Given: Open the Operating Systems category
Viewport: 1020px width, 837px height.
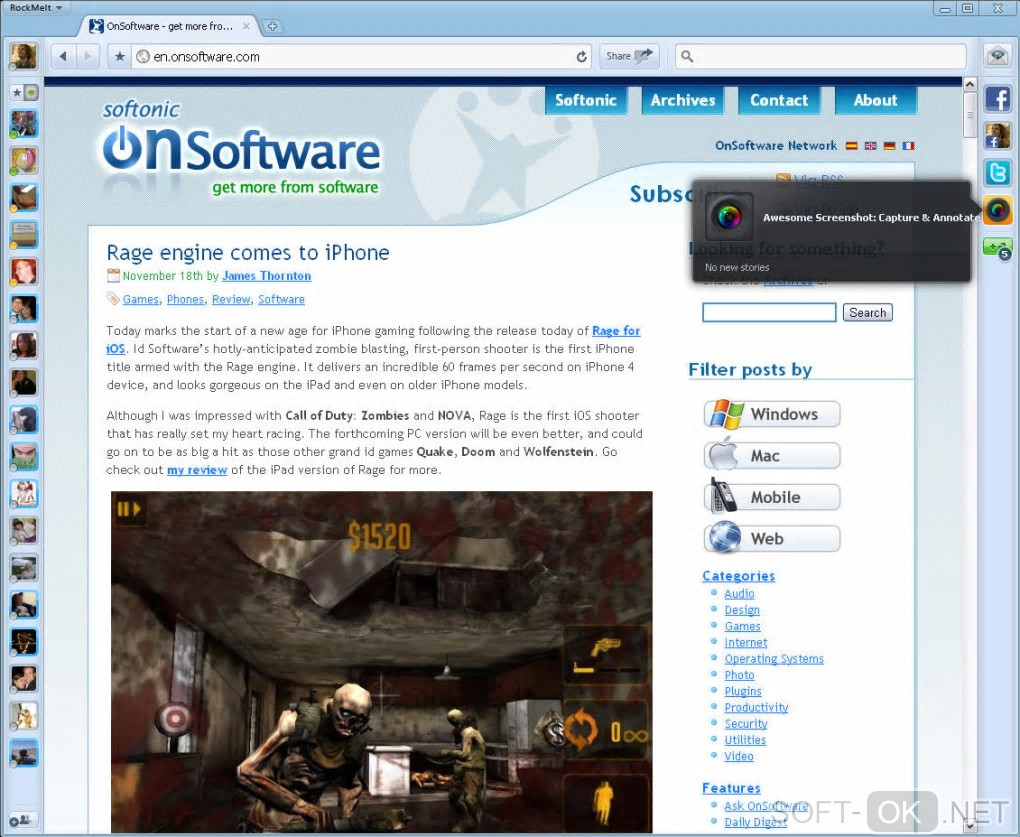Looking at the screenshot, I should pos(774,658).
